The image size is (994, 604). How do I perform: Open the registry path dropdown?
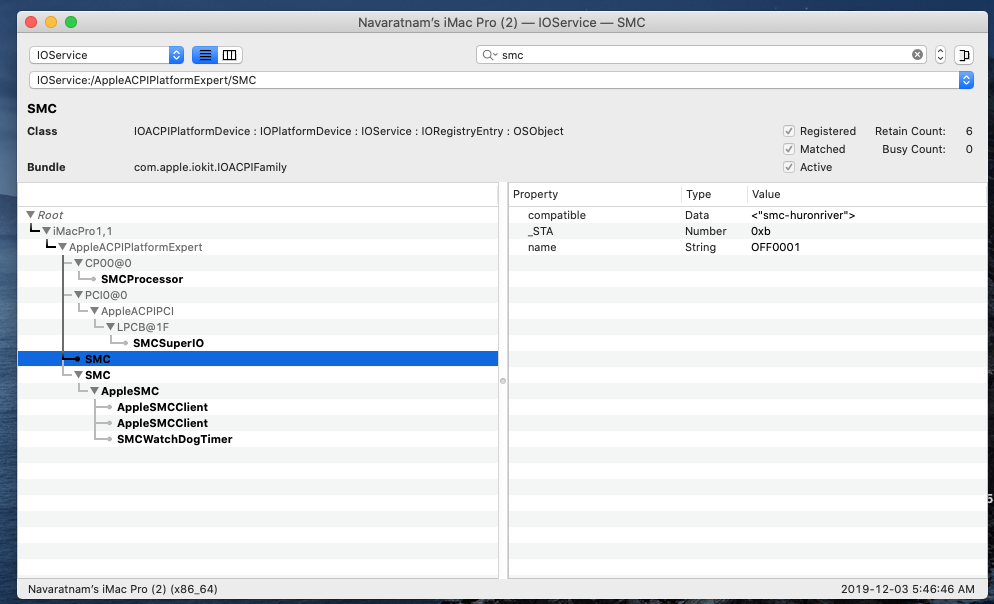pos(966,80)
